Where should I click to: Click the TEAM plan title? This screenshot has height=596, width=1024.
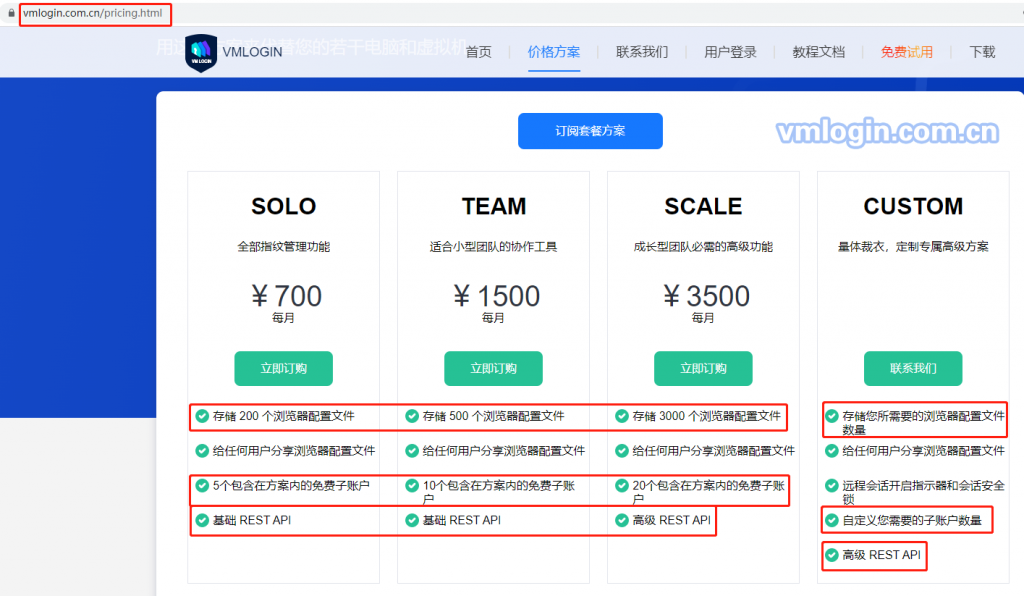click(x=494, y=206)
